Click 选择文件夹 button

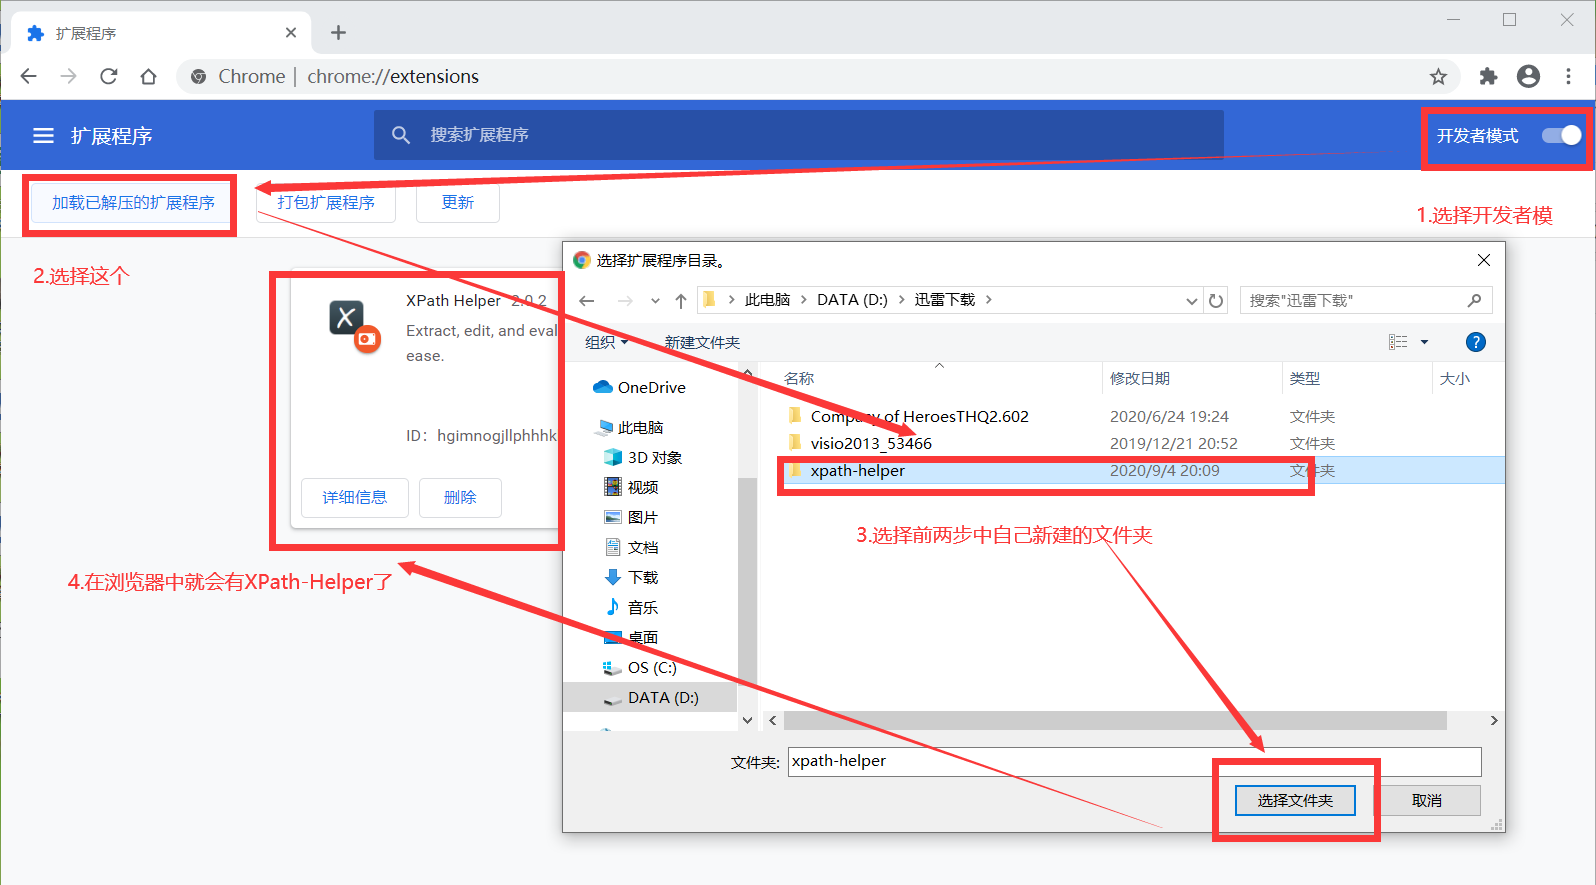pos(1295,800)
